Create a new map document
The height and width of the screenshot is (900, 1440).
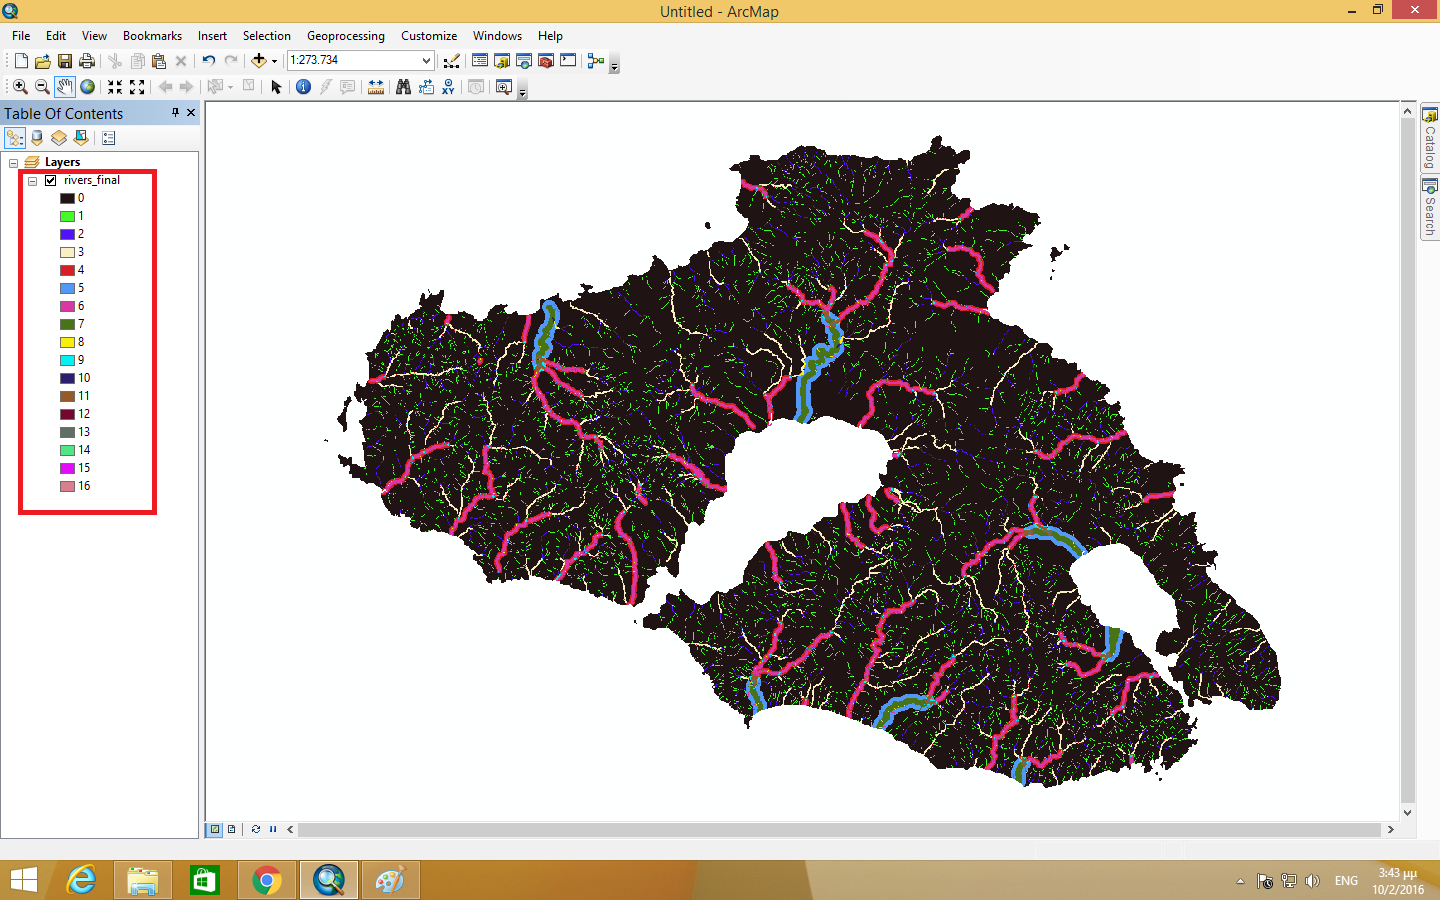point(21,61)
